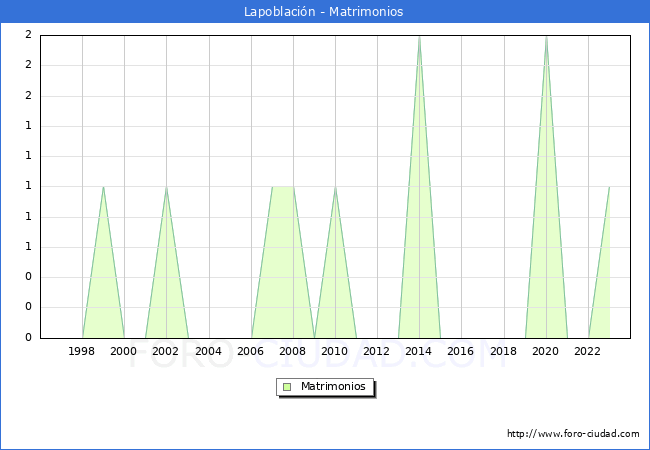Image resolution: width=650 pixels, height=450 pixels.
Task: Select the 2006 x-axis label
Action: [250, 351]
